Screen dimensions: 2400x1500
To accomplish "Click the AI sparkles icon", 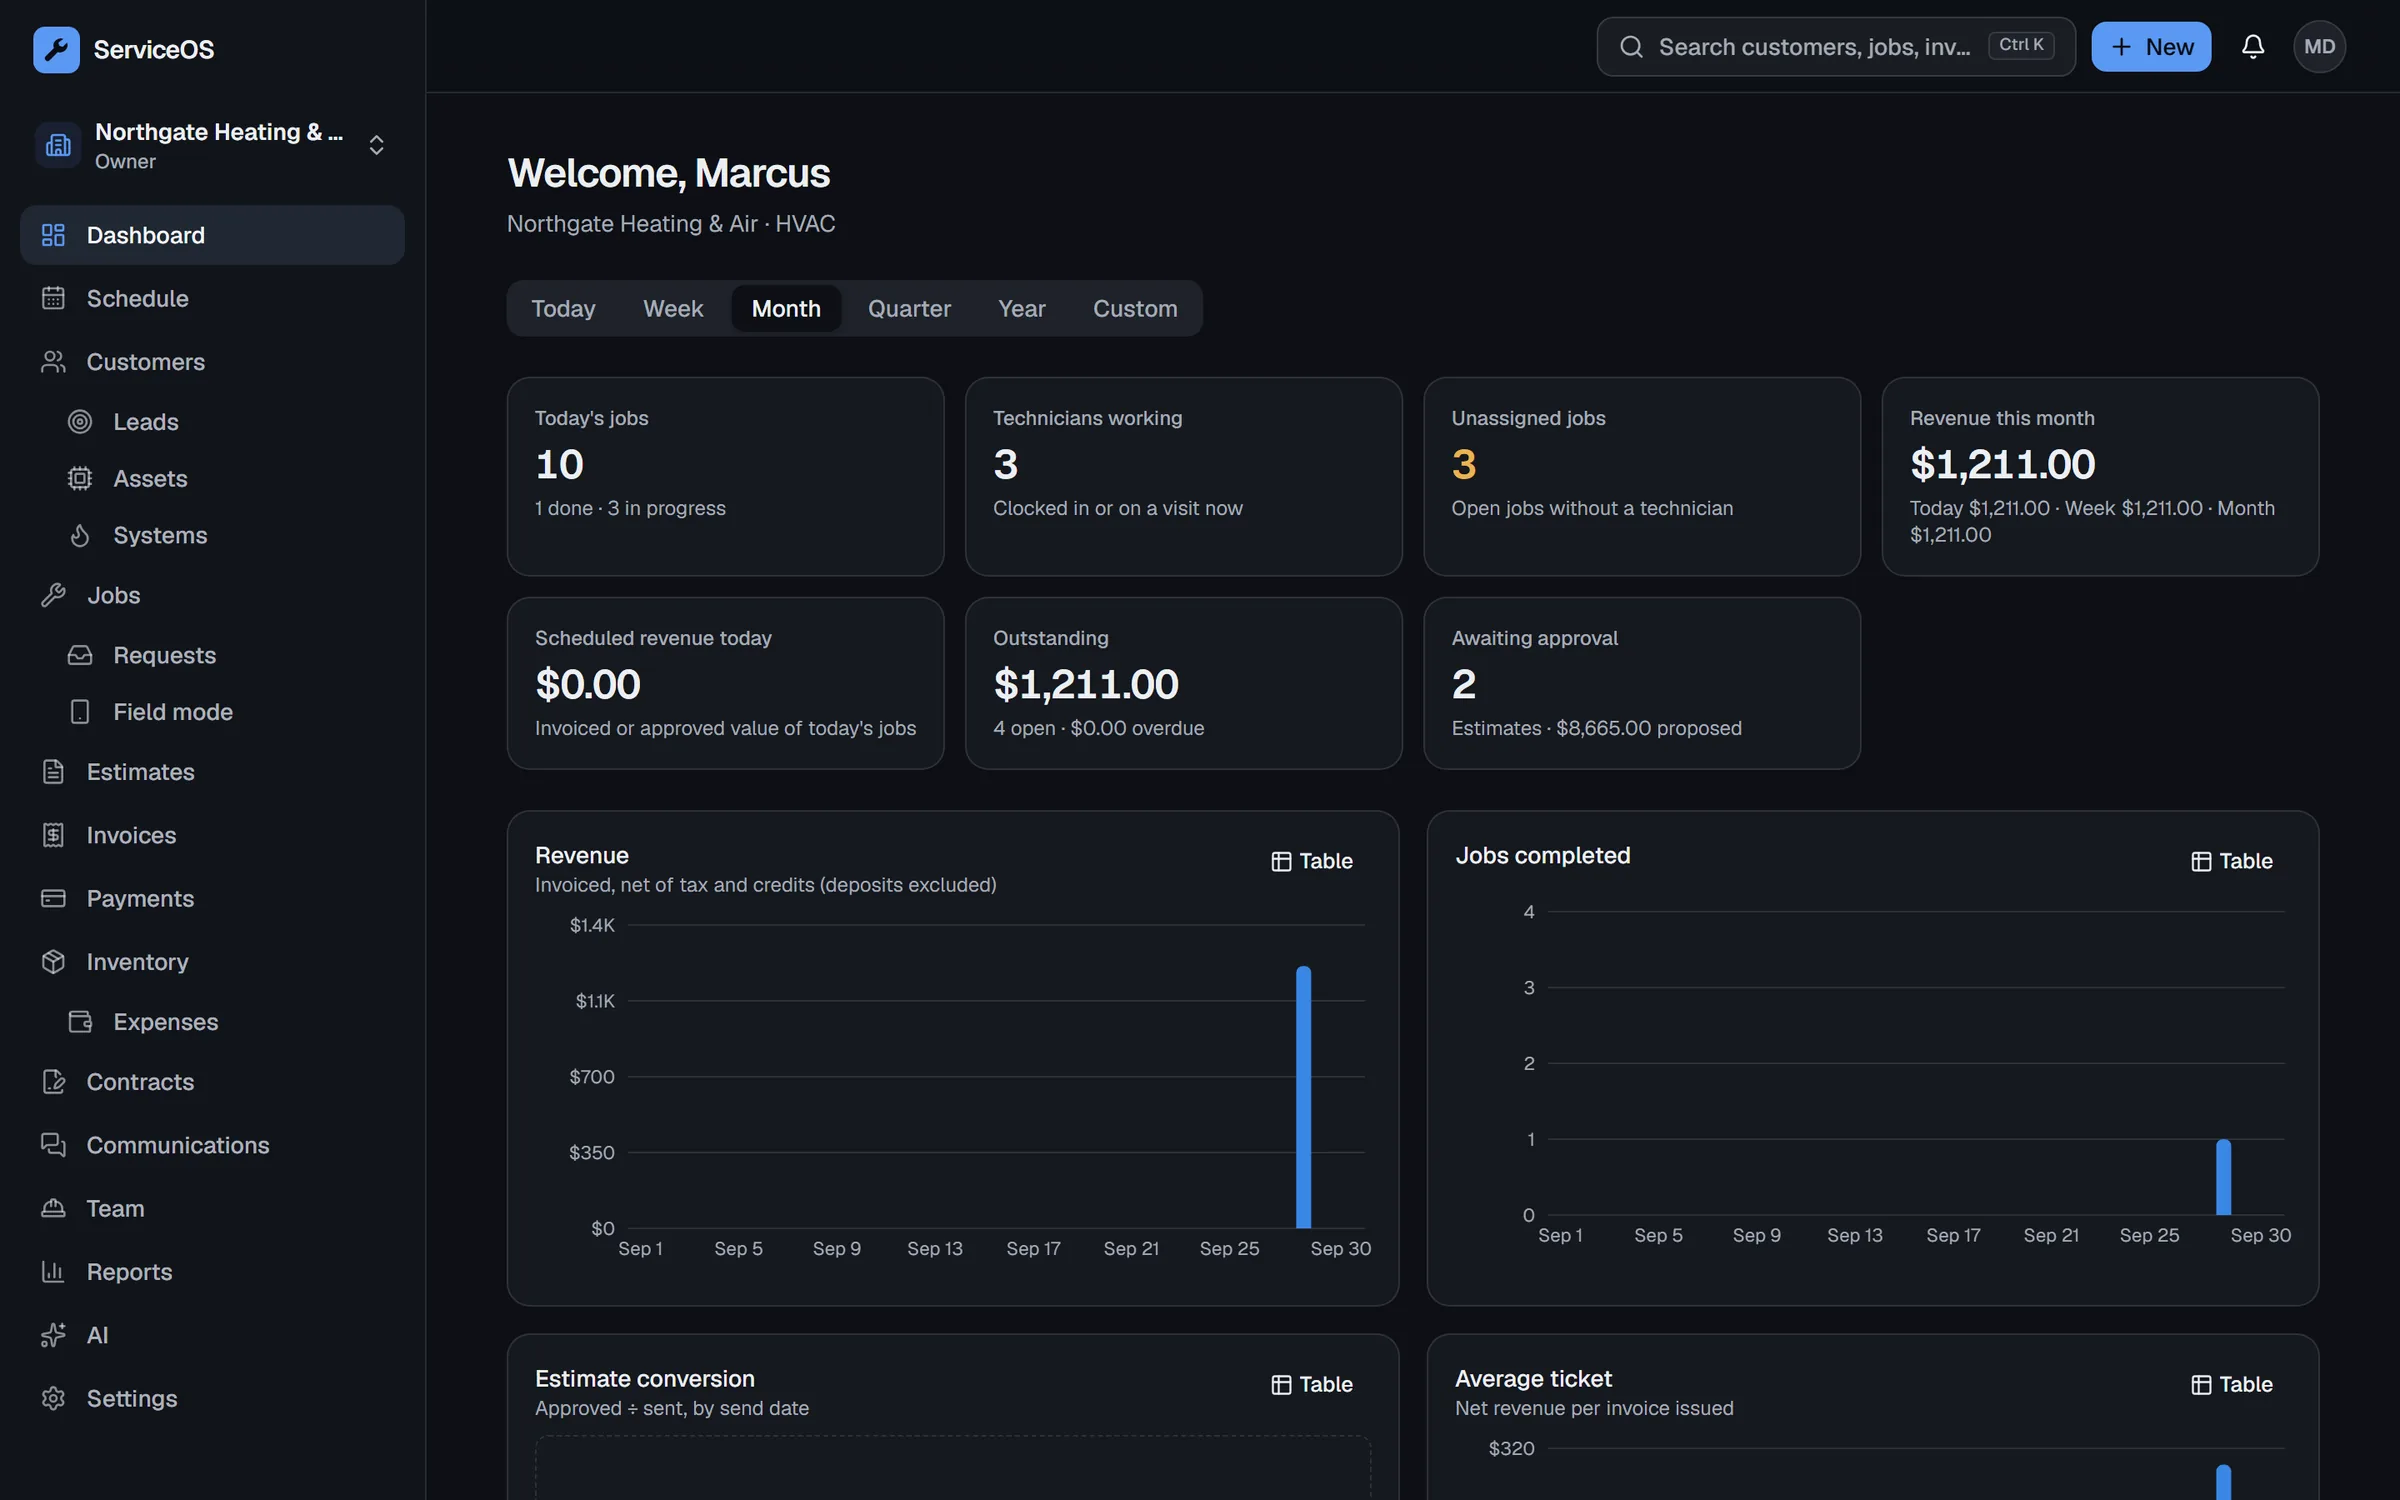I will click(53, 1335).
